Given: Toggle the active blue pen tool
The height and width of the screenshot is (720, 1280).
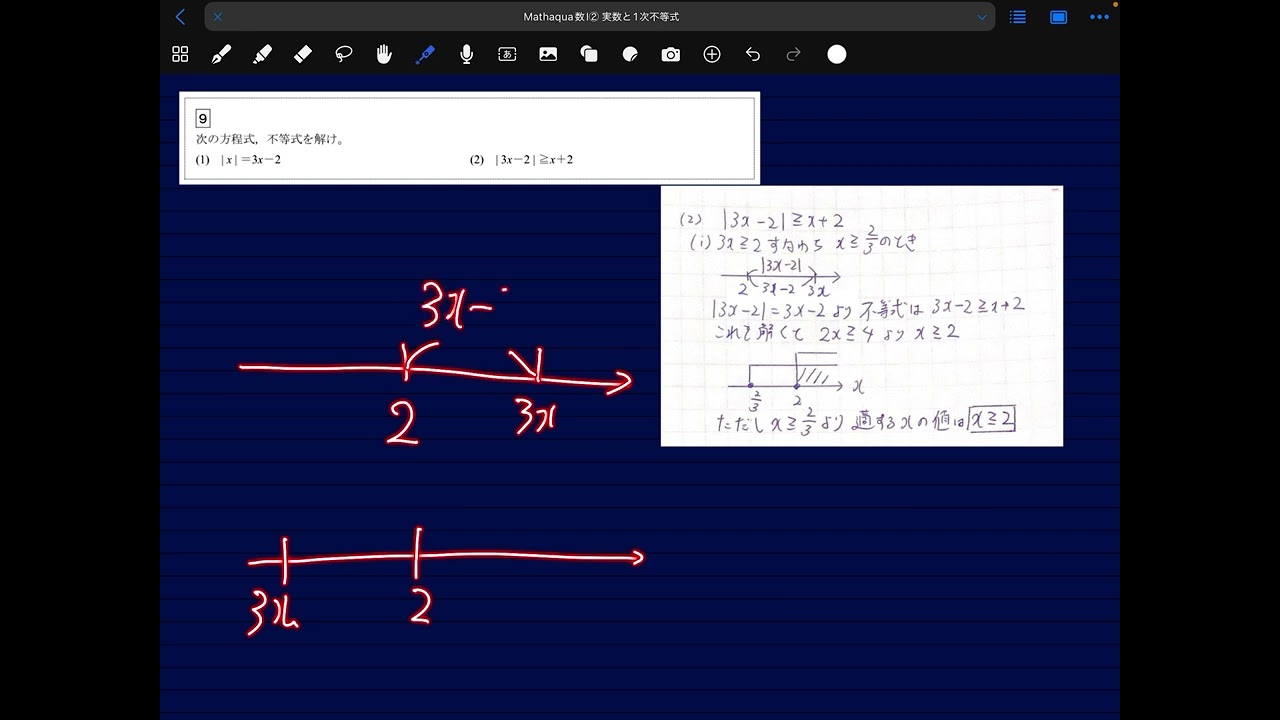Looking at the screenshot, I should click(x=425, y=55).
